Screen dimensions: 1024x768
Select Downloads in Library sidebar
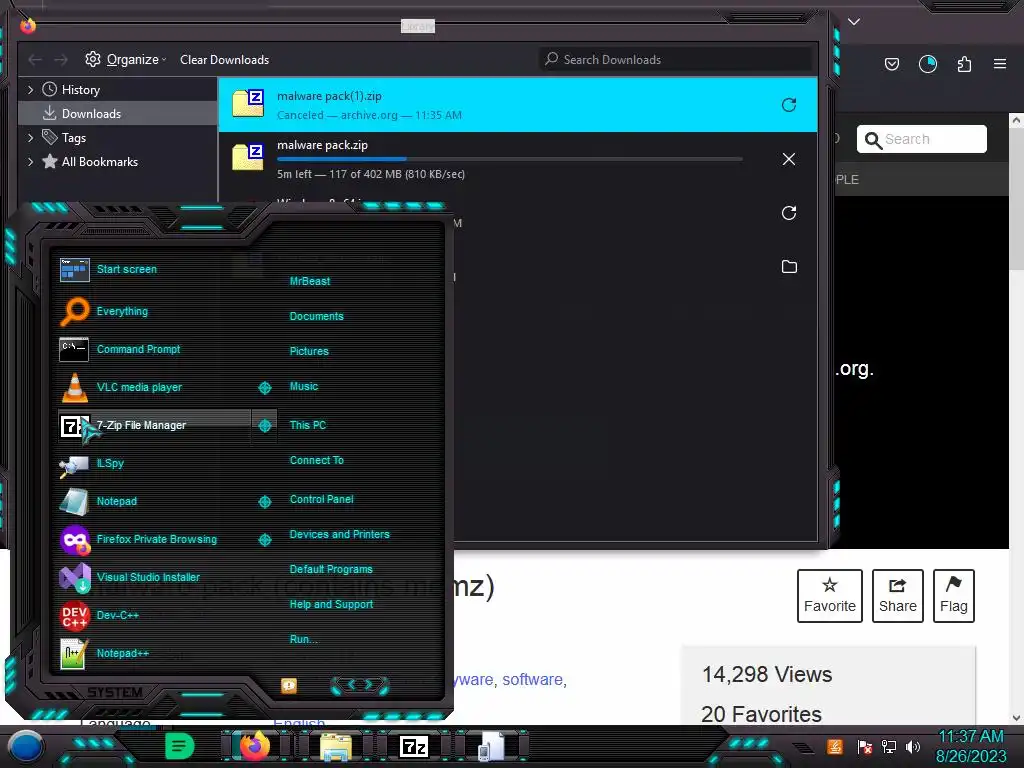(118, 114)
